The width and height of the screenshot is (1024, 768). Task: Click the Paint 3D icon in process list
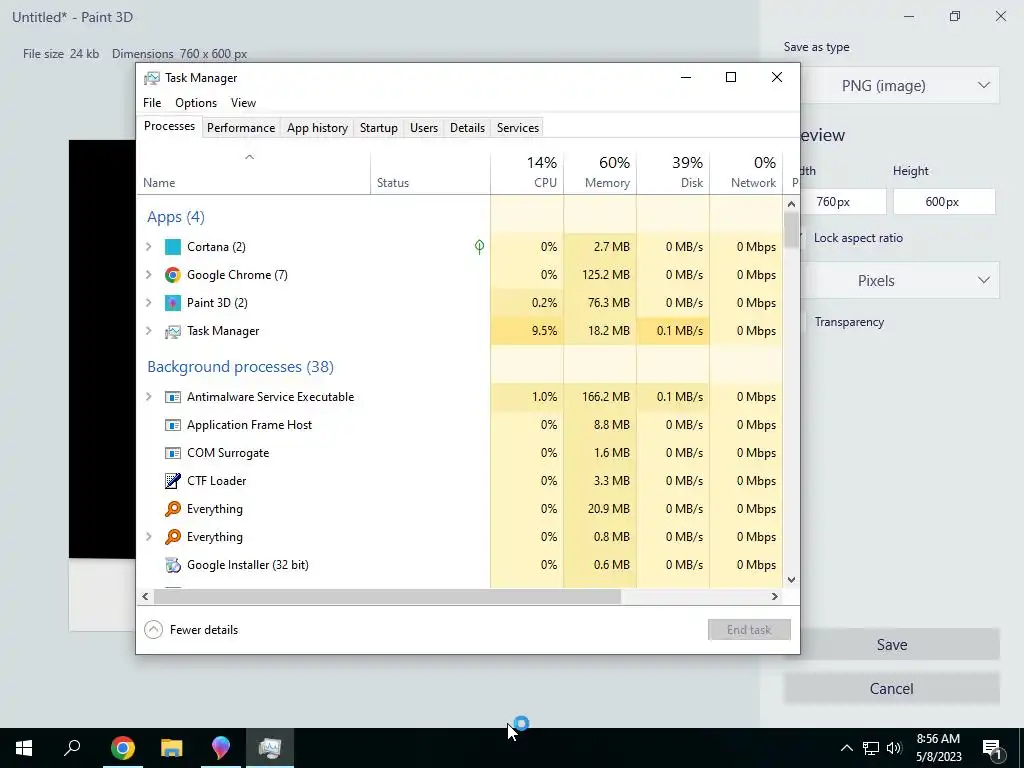[x=172, y=303]
